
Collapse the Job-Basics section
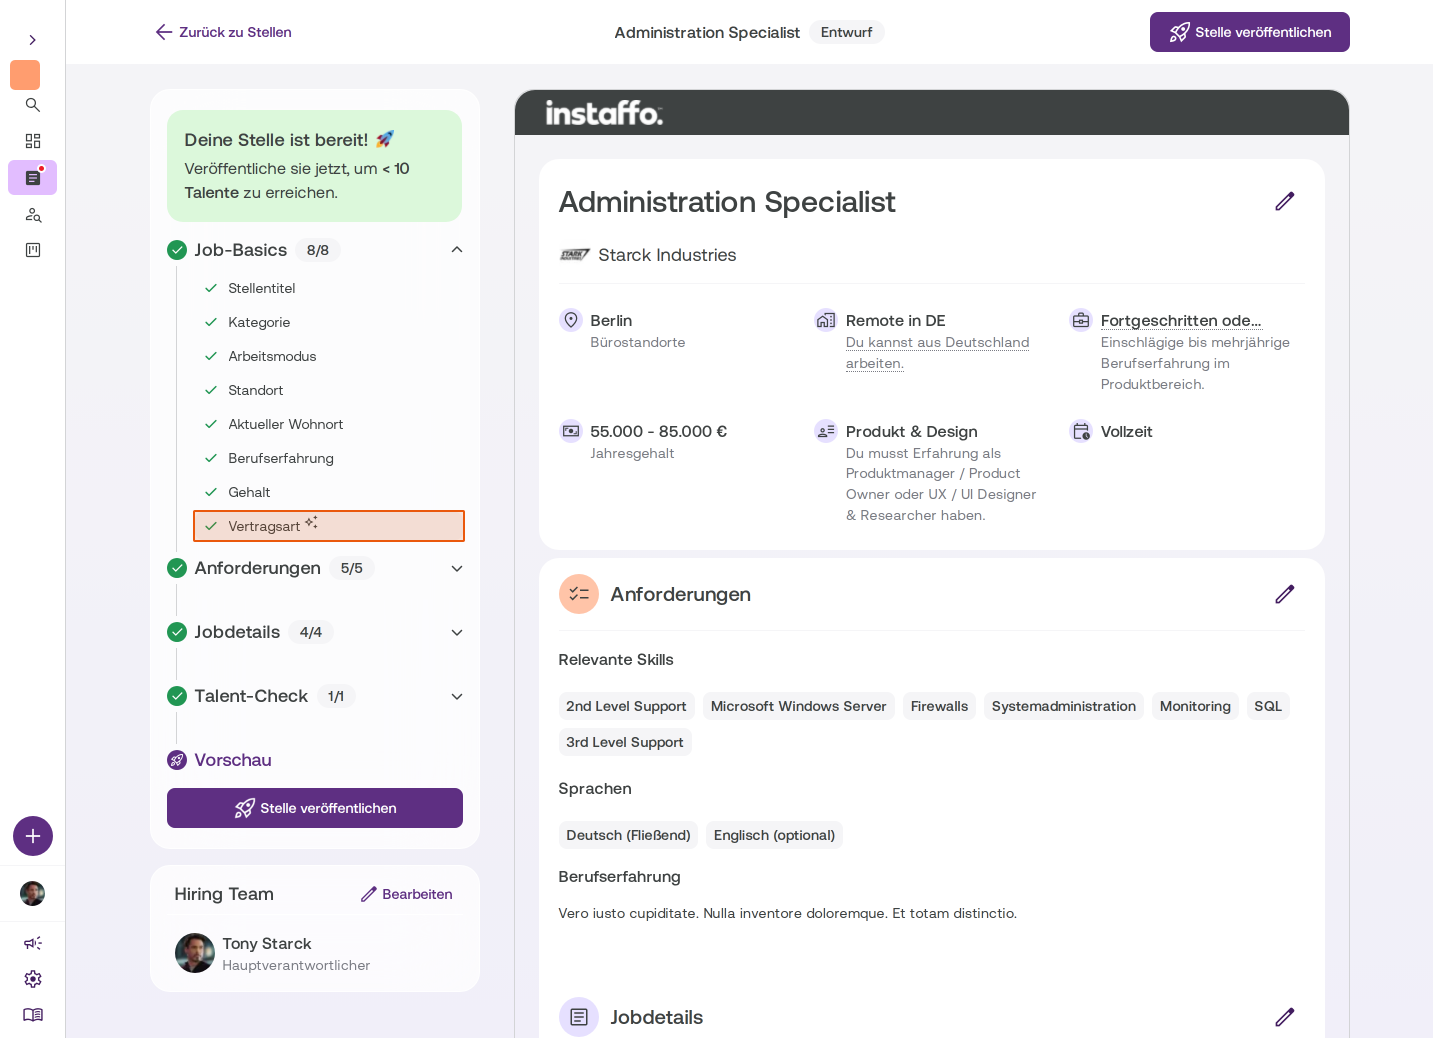pyautogui.click(x=457, y=250)
